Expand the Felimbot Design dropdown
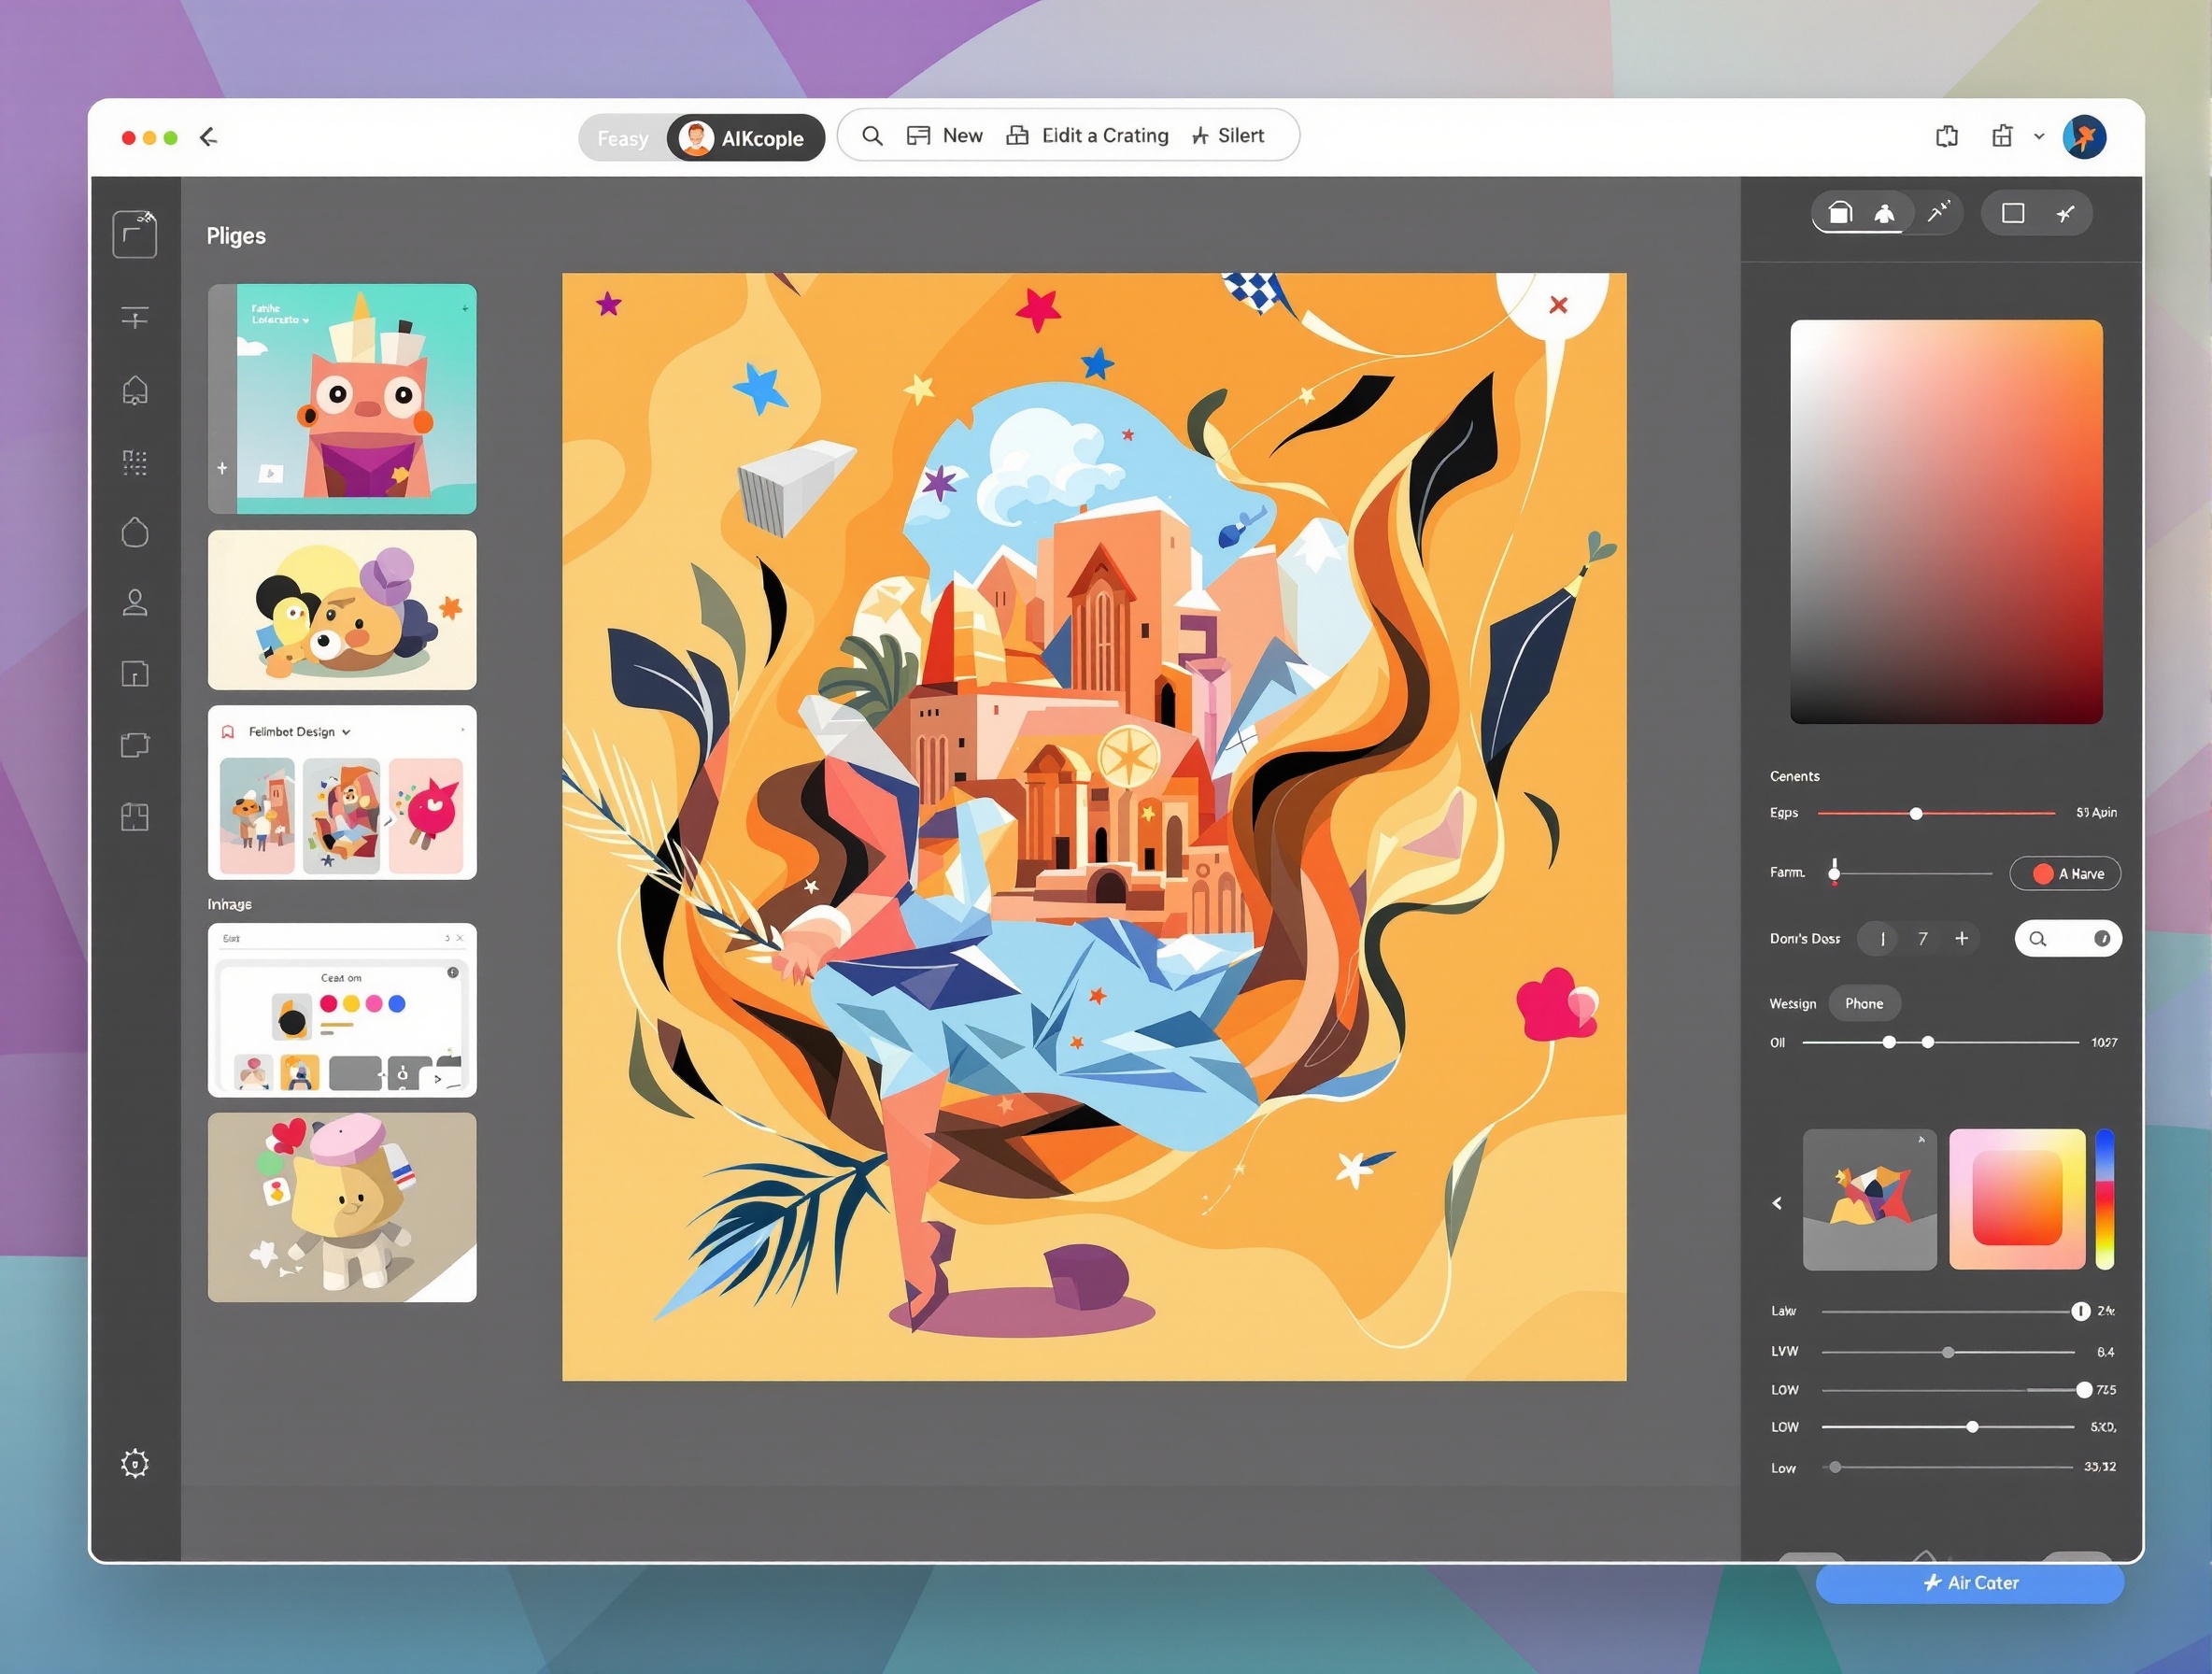2212x1674 pixels. [x=346, y=732]
